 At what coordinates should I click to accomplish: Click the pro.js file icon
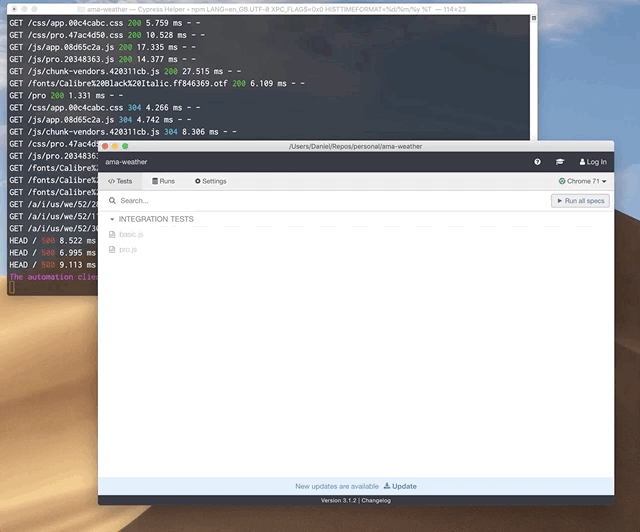[112, 249]
